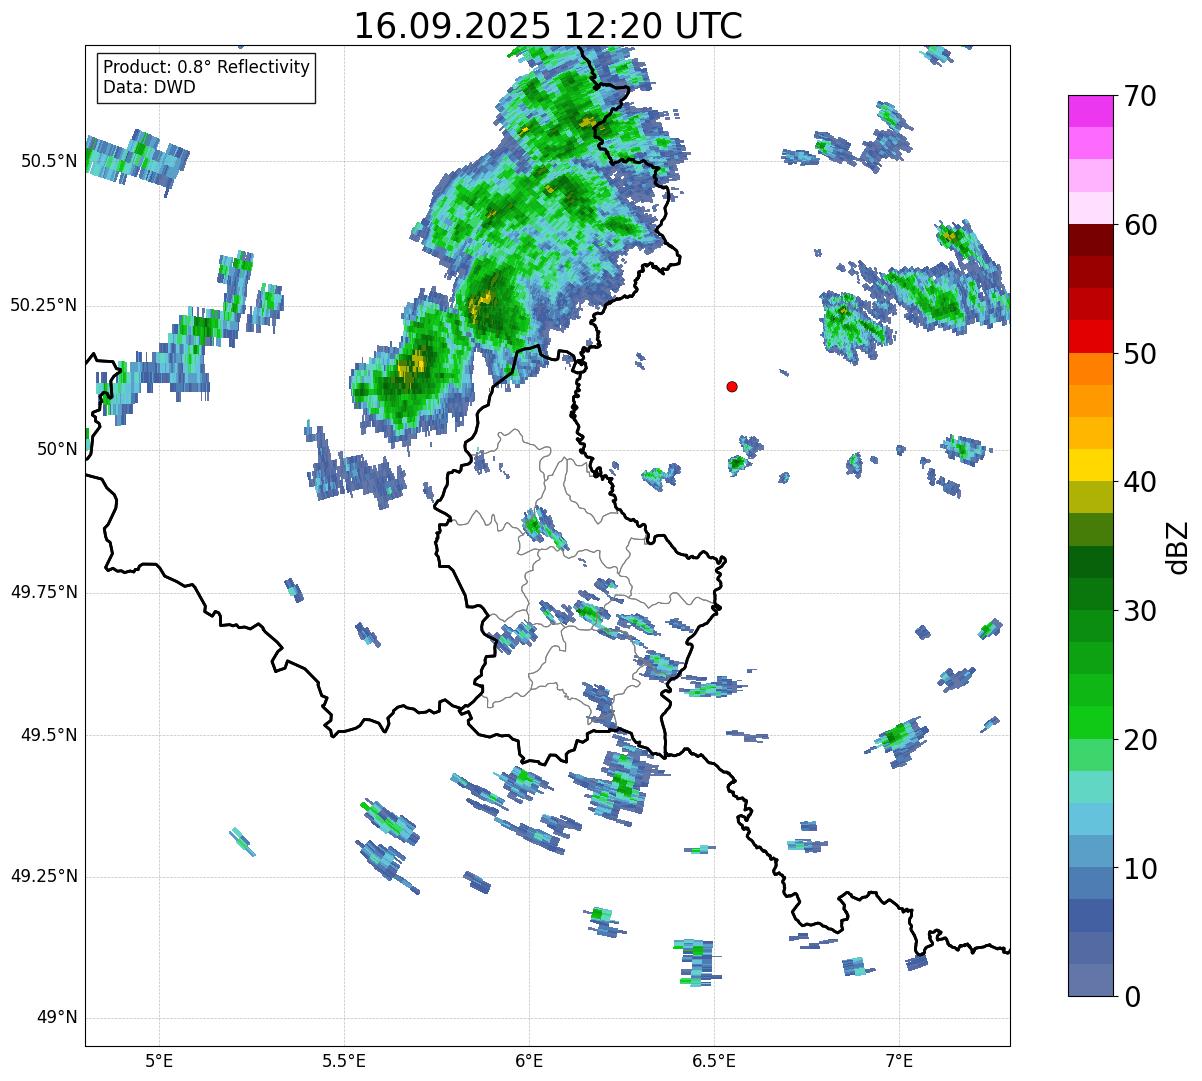Click the 49.5°N latitude tick label
This screenshot has height=1081, width=1202.
(x=49, y=735)
